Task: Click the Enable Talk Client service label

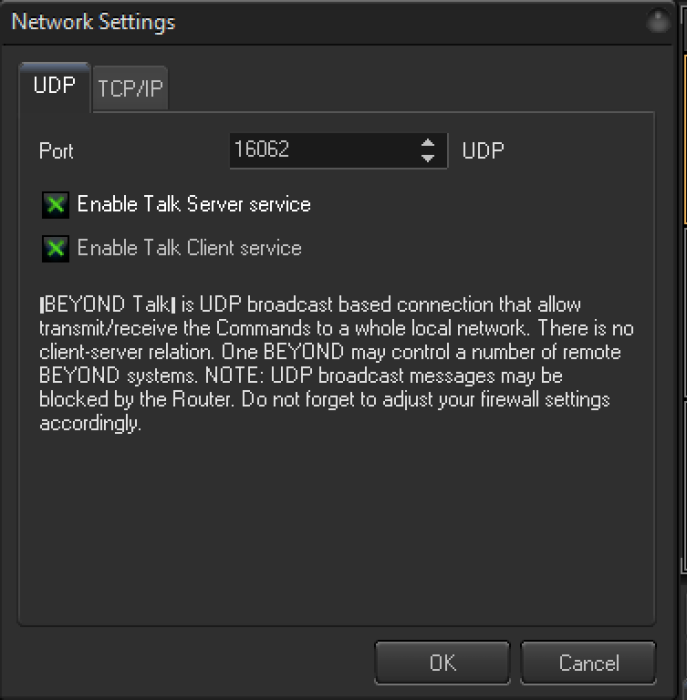Action: coord(189,248)
